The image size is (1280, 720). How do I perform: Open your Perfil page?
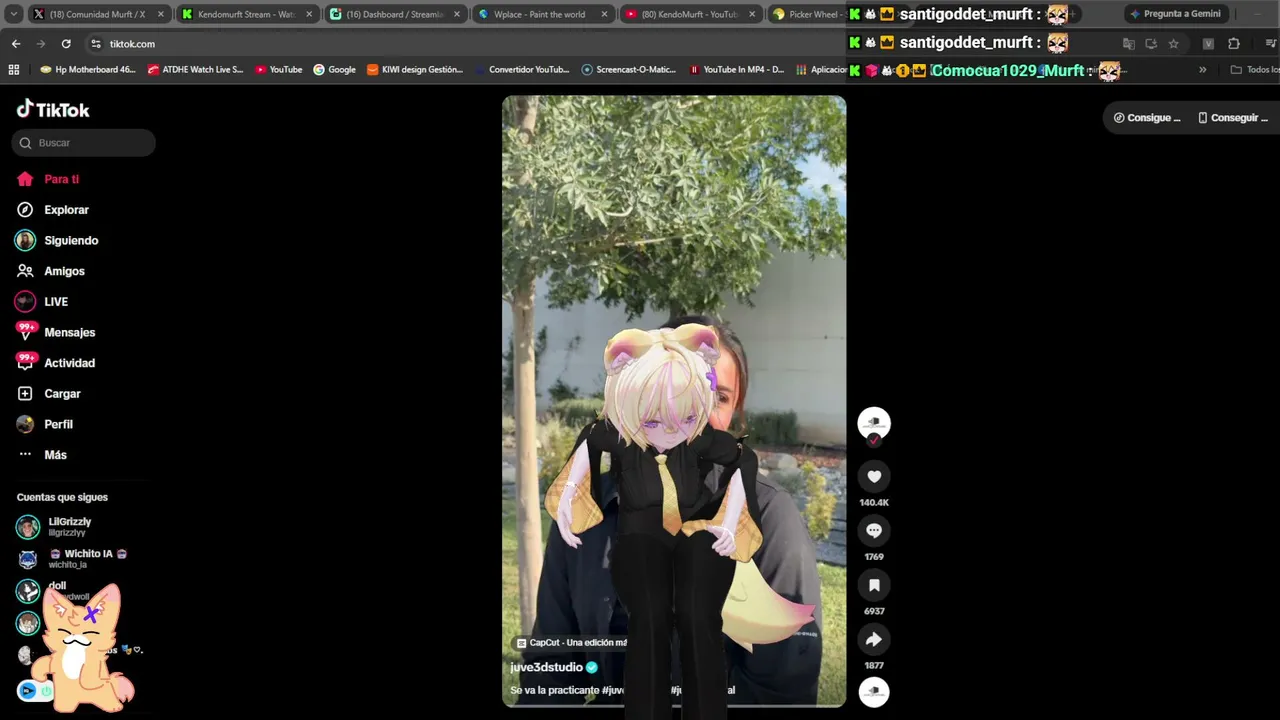click(x=45, y=424)
